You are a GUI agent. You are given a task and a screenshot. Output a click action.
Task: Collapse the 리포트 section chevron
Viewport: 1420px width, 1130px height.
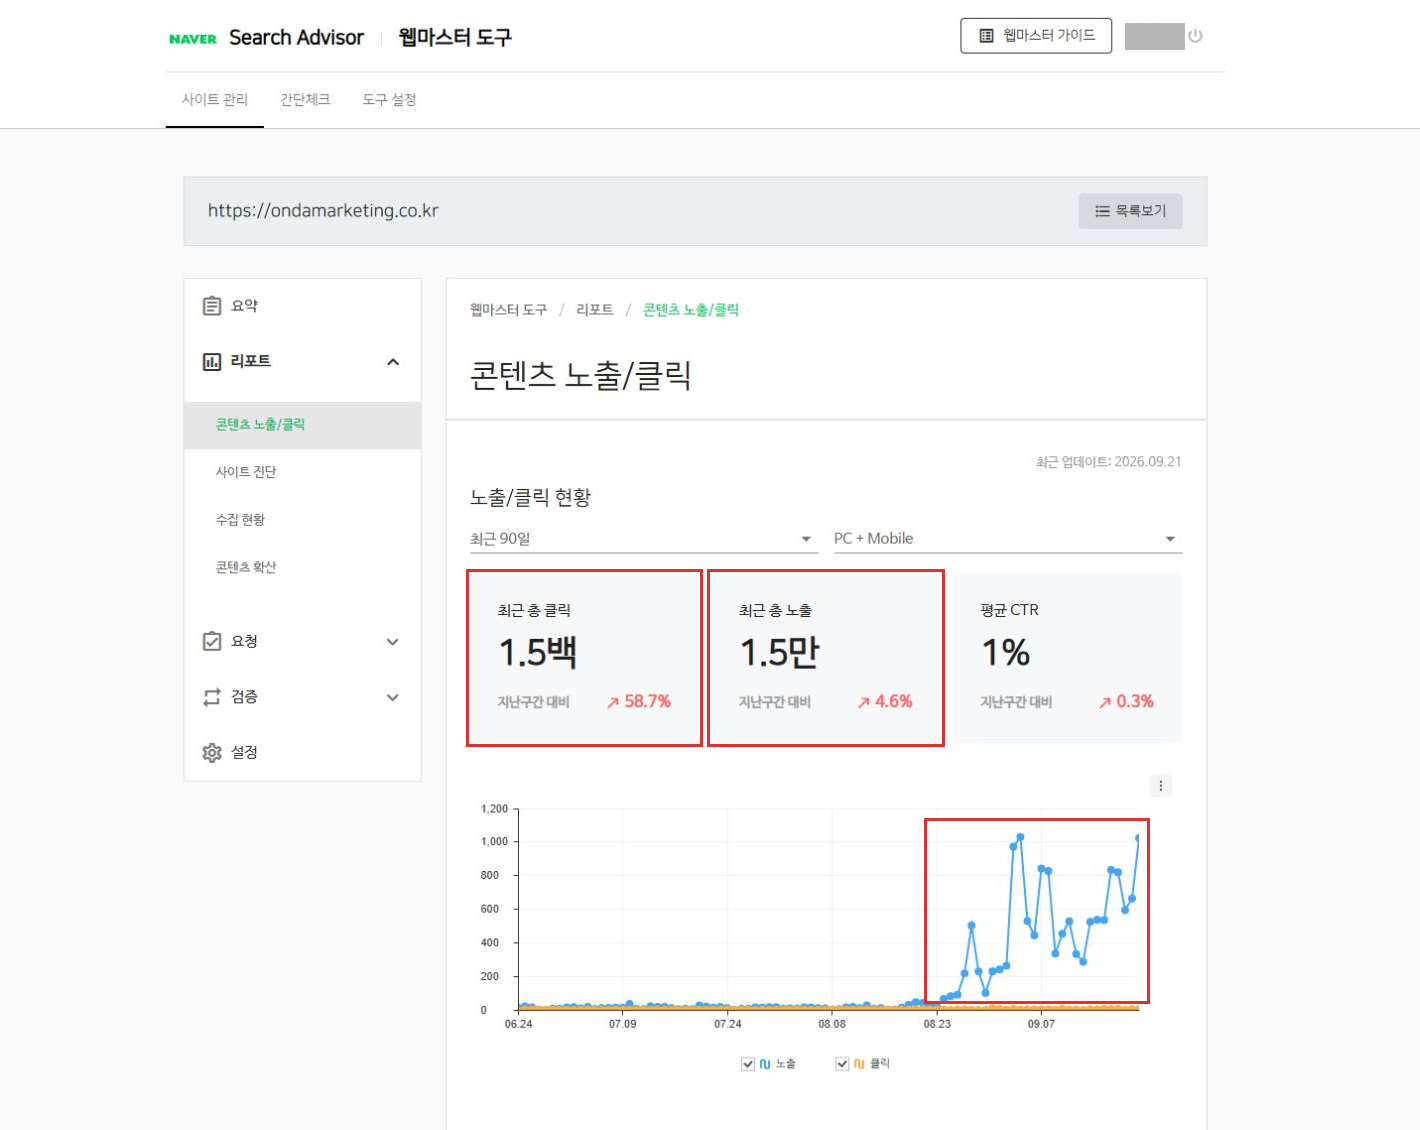coord(393,362)
